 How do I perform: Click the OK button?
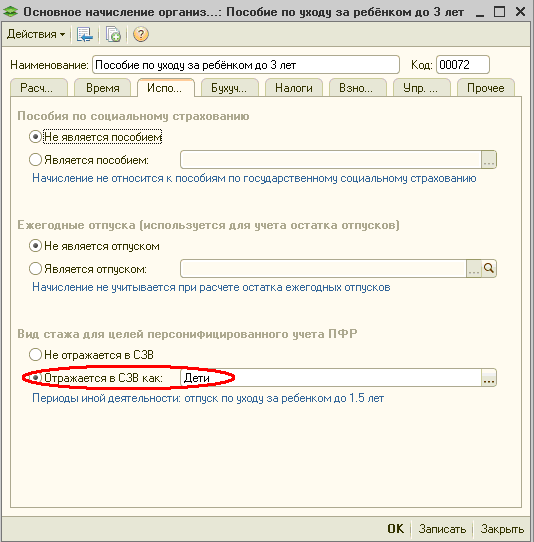[x=395, y=529]
